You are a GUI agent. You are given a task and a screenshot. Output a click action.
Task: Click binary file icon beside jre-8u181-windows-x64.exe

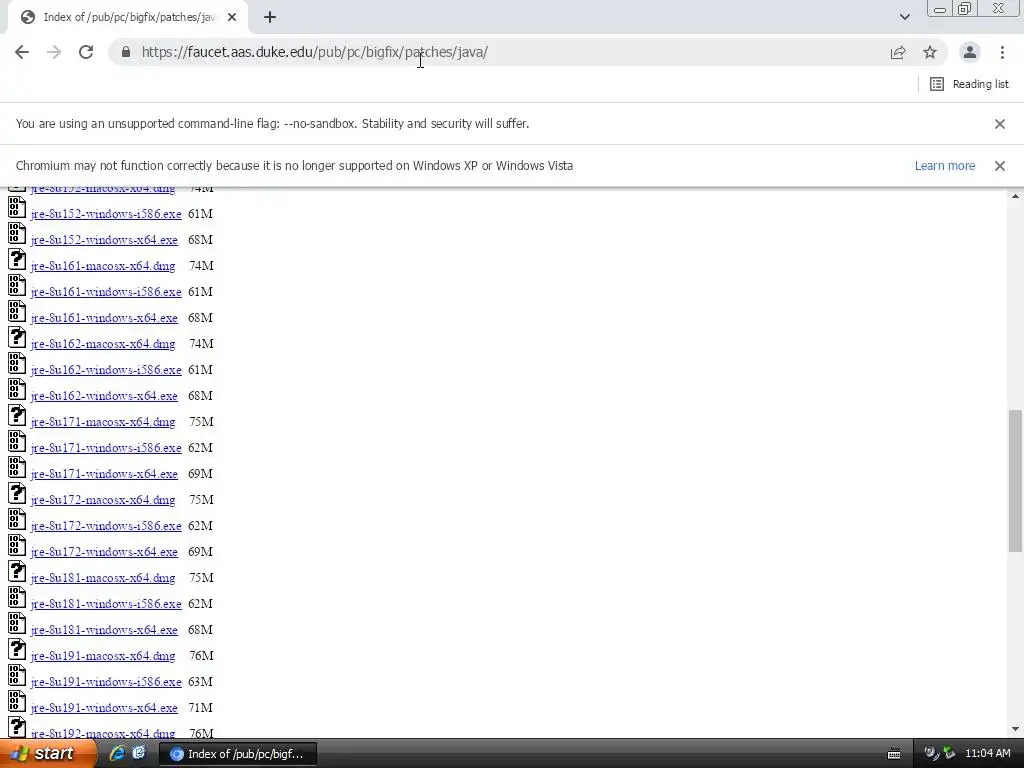(17, 624)
